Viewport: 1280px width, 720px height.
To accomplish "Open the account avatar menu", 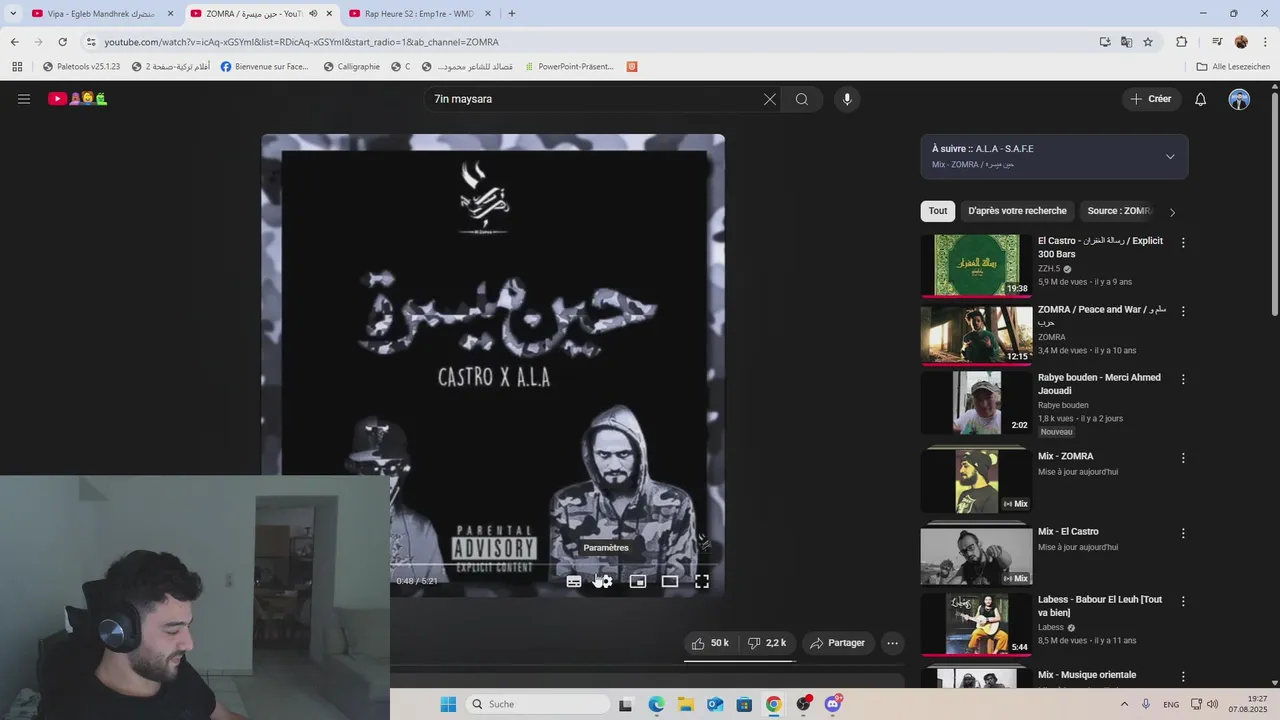I will pyautogui.click(x=1239, y=99).
